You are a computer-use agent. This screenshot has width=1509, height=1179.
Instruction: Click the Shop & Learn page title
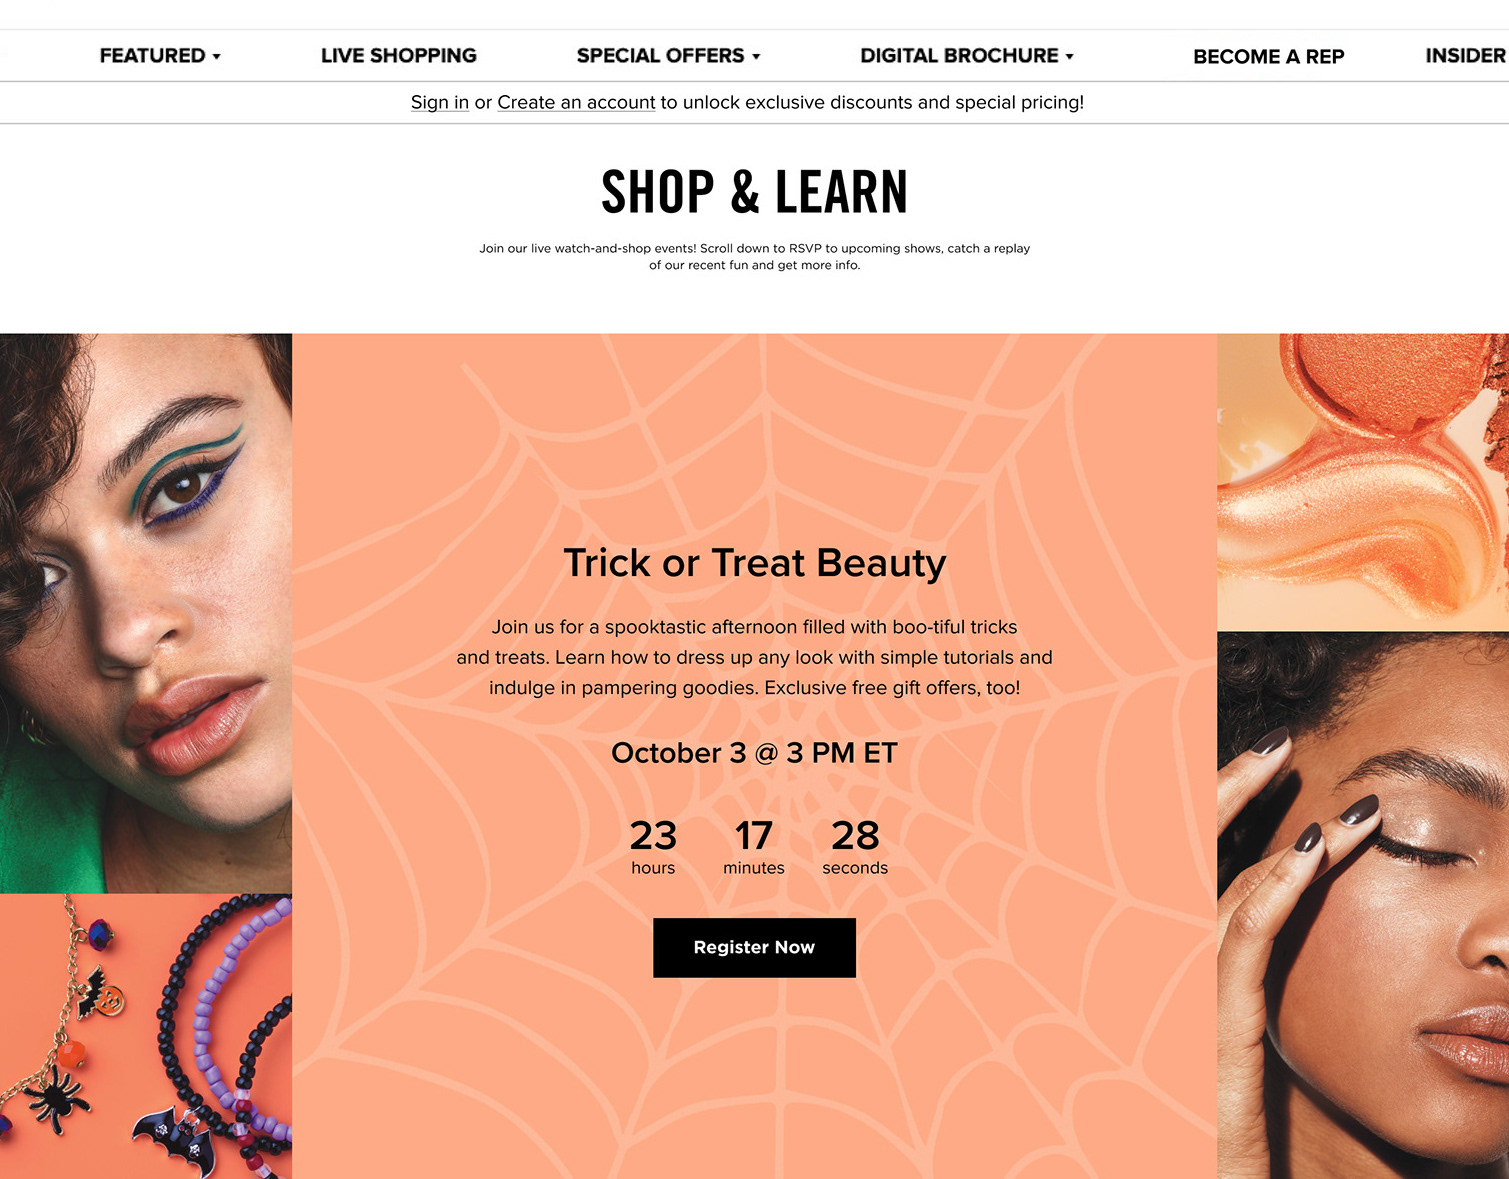pos(754,193)
